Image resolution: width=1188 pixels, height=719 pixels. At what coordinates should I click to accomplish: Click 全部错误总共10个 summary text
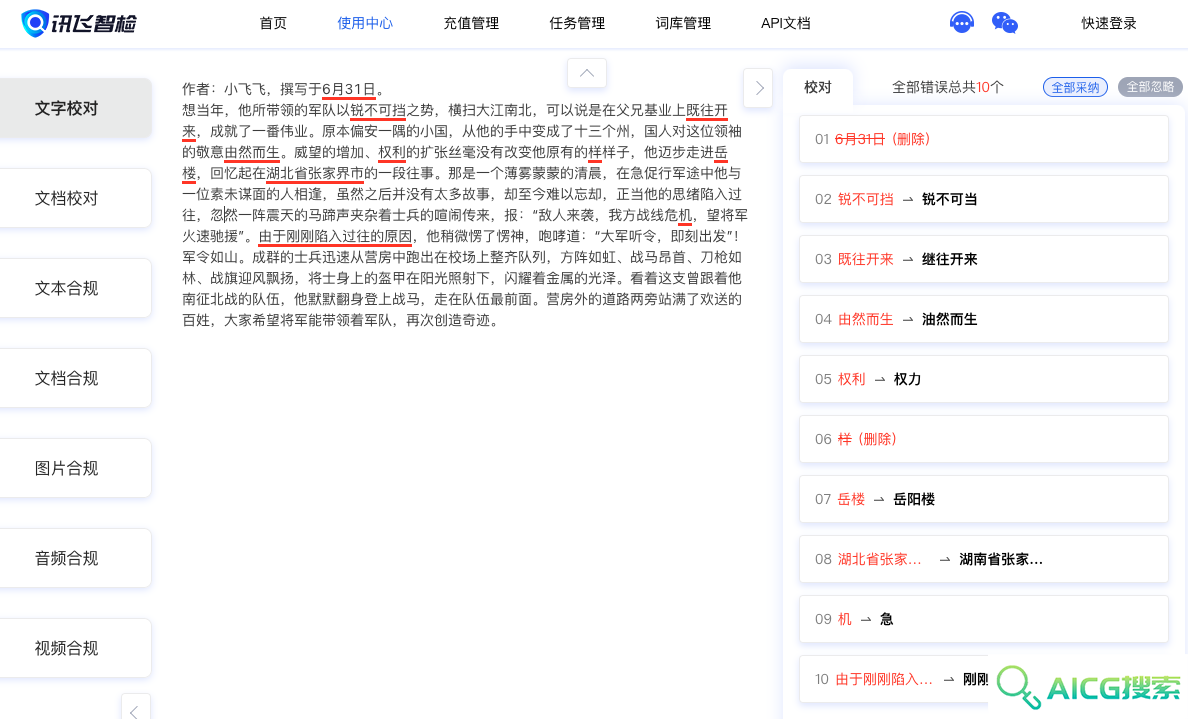click(948, 87)
